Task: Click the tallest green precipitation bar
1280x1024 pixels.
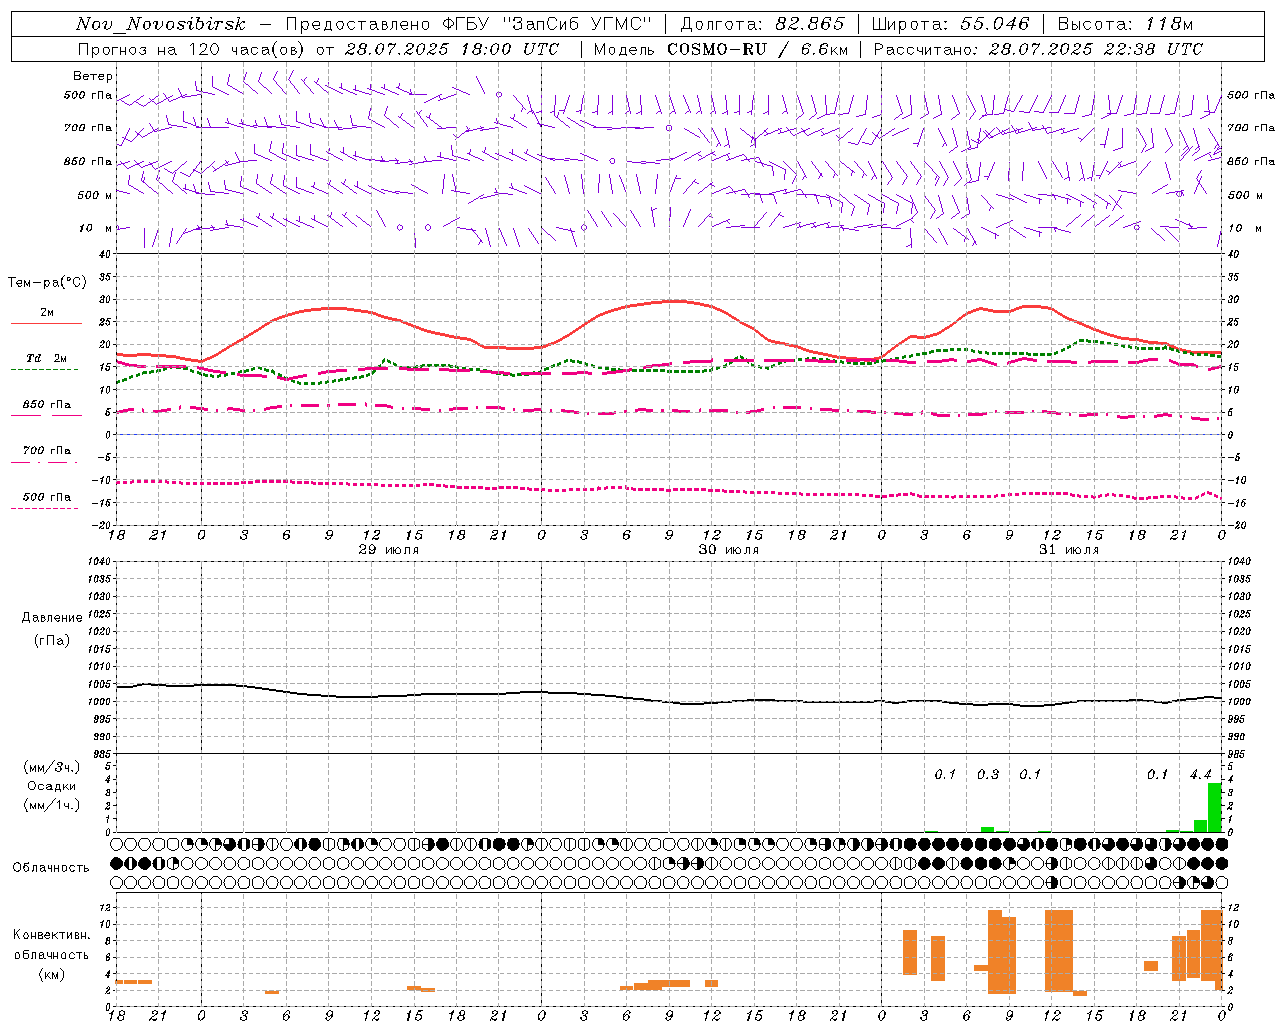Action: 1214,807
